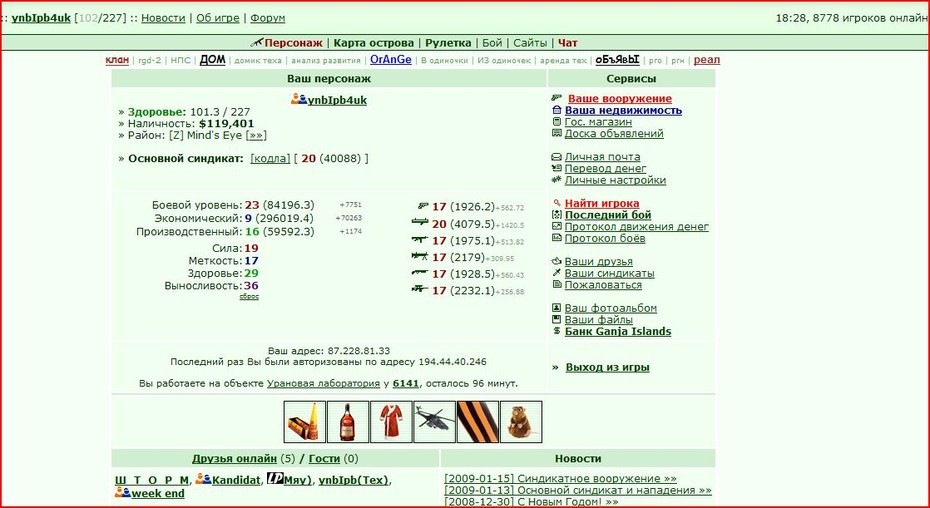Open Протокол боёв battle log
930x508 pixels.
605,238
